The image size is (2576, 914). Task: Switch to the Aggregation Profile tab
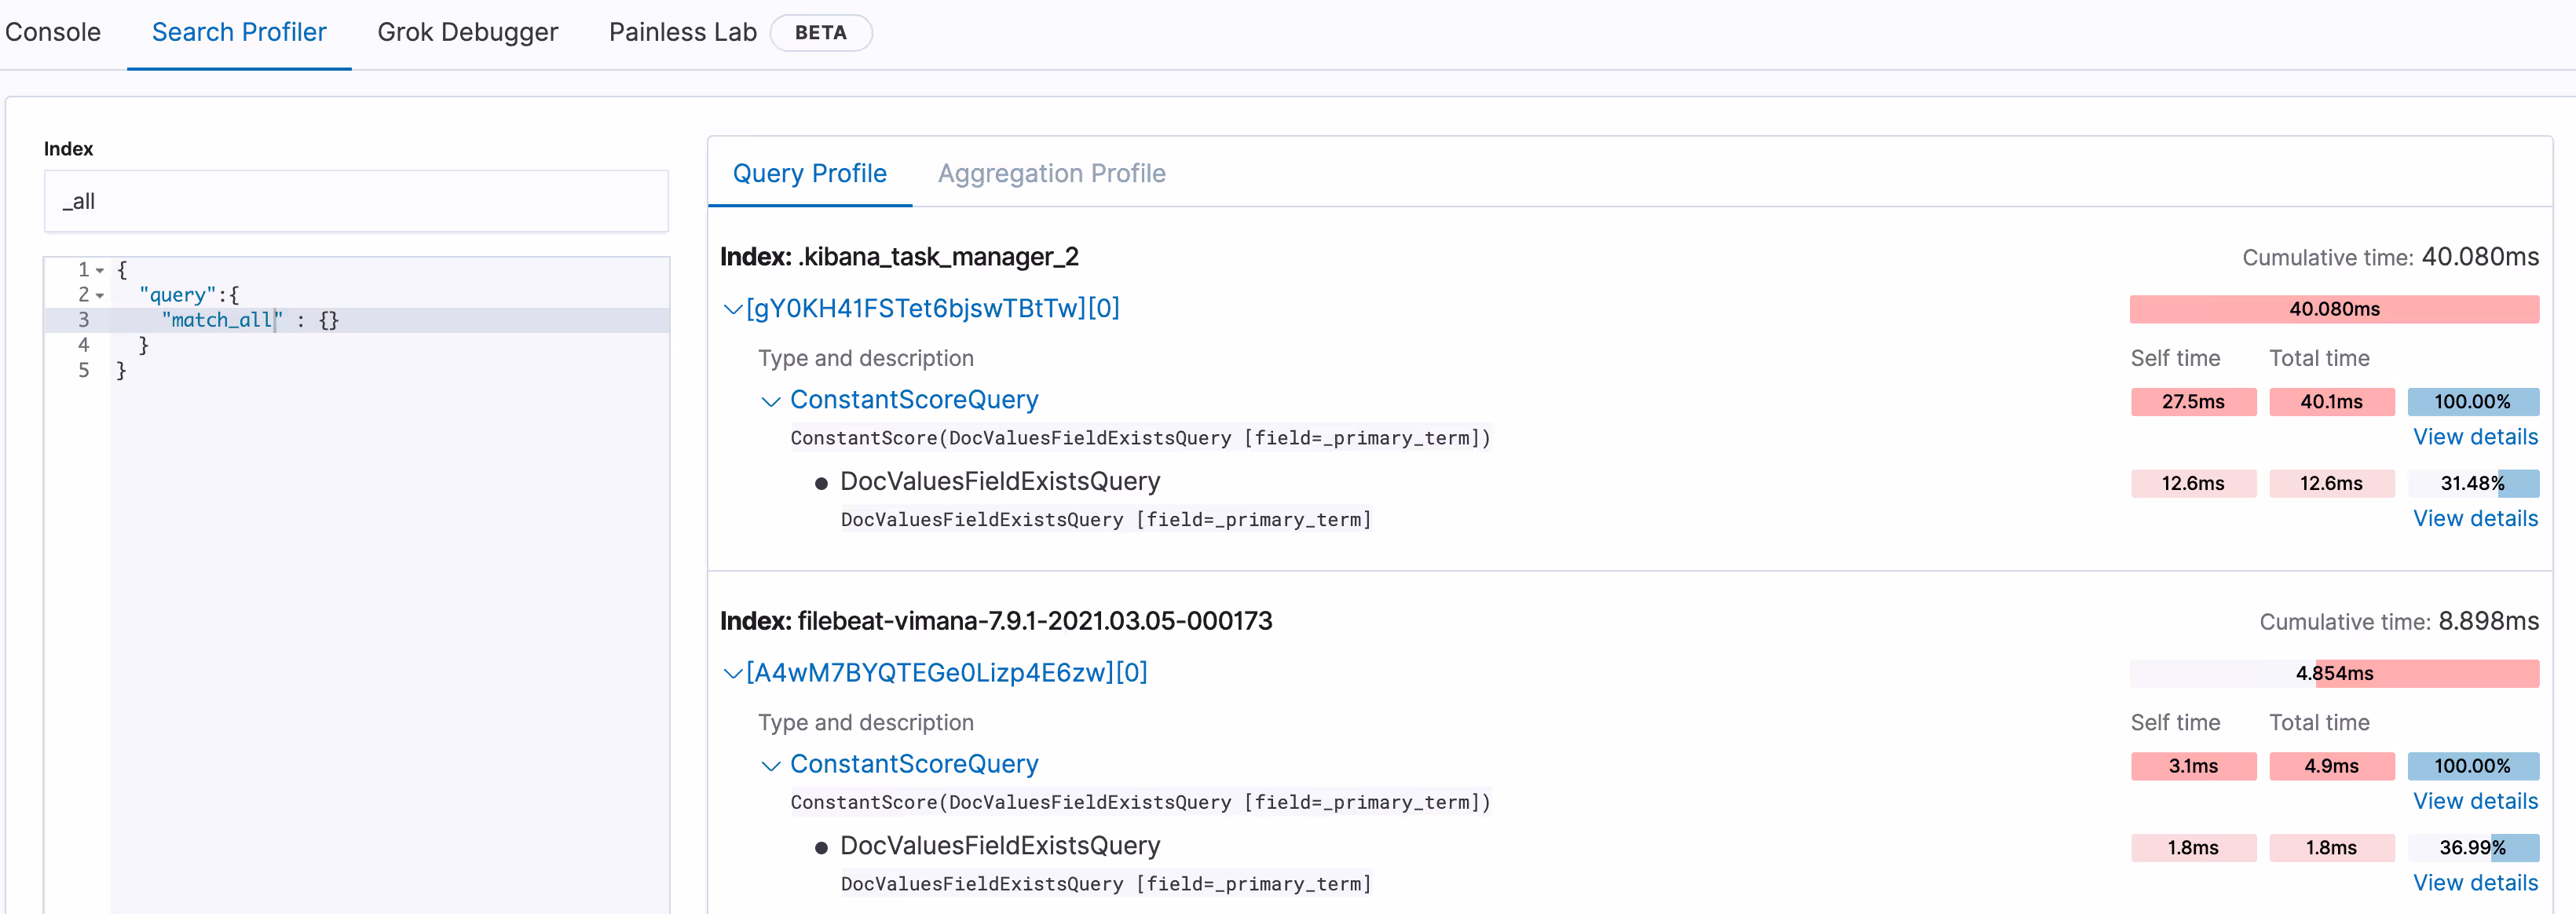pos(1051,173)
